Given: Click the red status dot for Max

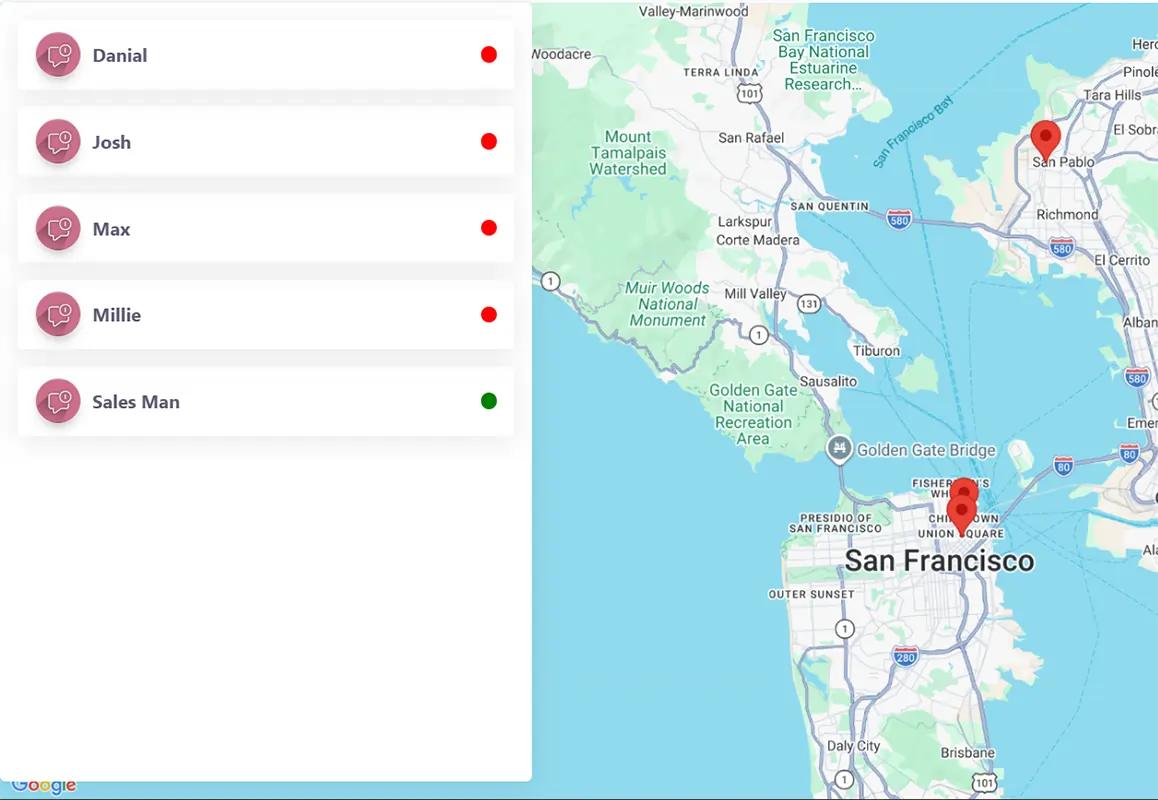Looking at the screenshot, I should [x=489, y=228].
